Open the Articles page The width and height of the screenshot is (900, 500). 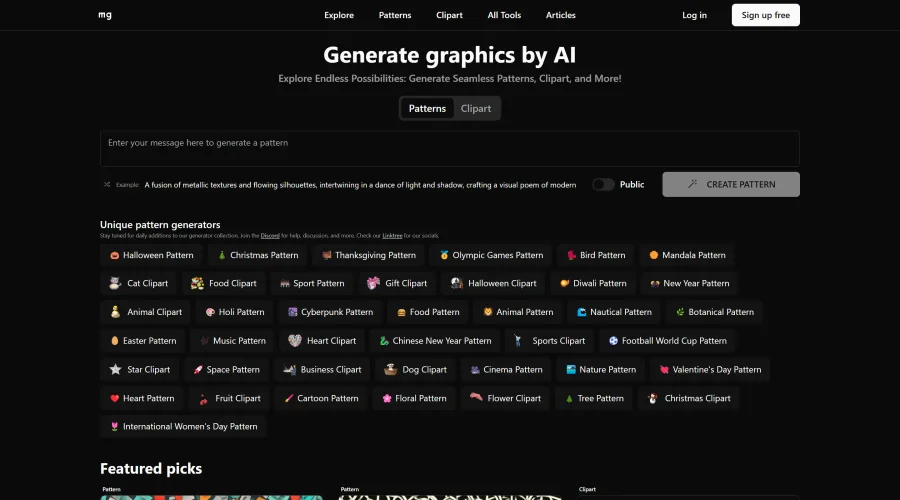tap(560, 15)
